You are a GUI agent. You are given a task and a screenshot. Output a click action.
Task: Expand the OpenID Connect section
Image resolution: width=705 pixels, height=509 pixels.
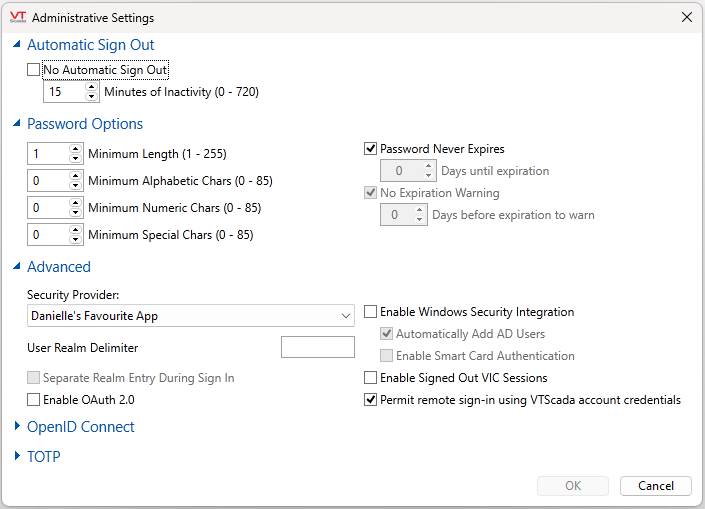17,426
